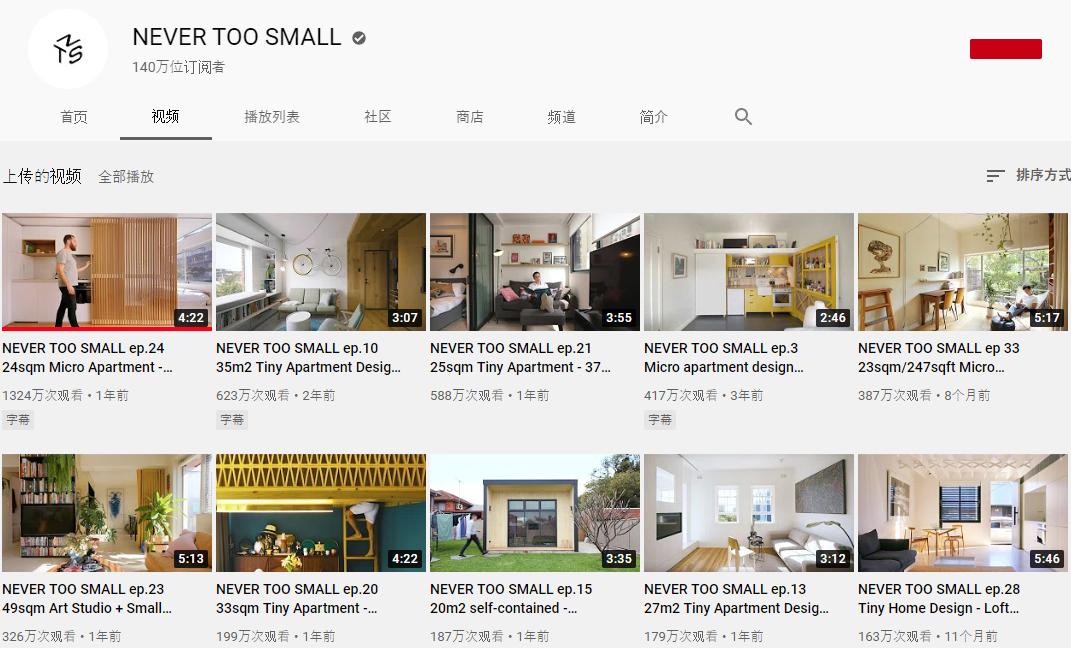The width and height of the screenshot is (1071, 648).
Task: Click the 5:46 duration badge on ep.28
Action: pyautogui.click(x=1047, y=559)
